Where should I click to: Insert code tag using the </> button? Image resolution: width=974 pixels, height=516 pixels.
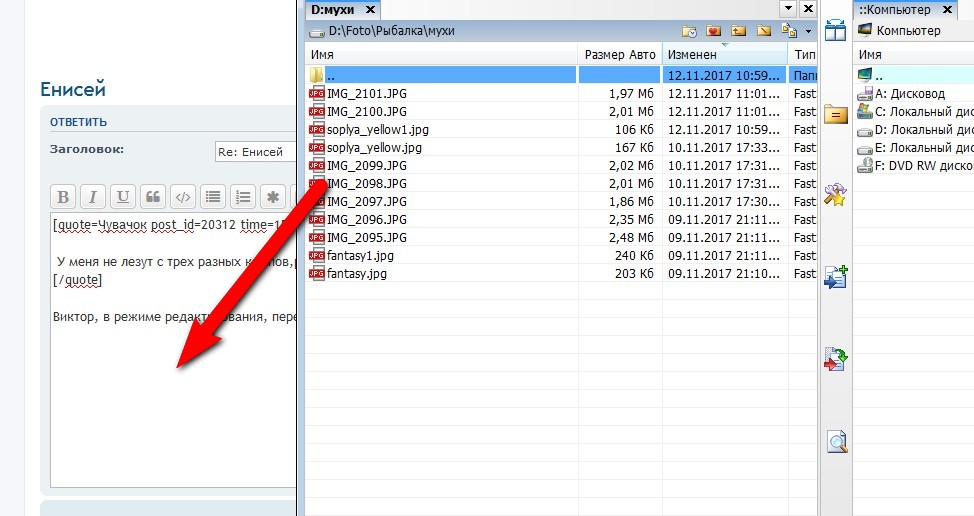click(182, 197)
